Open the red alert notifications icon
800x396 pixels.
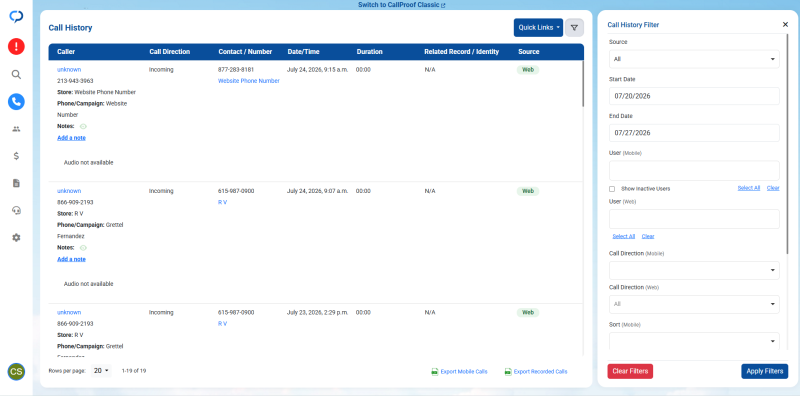click(16, 46)
